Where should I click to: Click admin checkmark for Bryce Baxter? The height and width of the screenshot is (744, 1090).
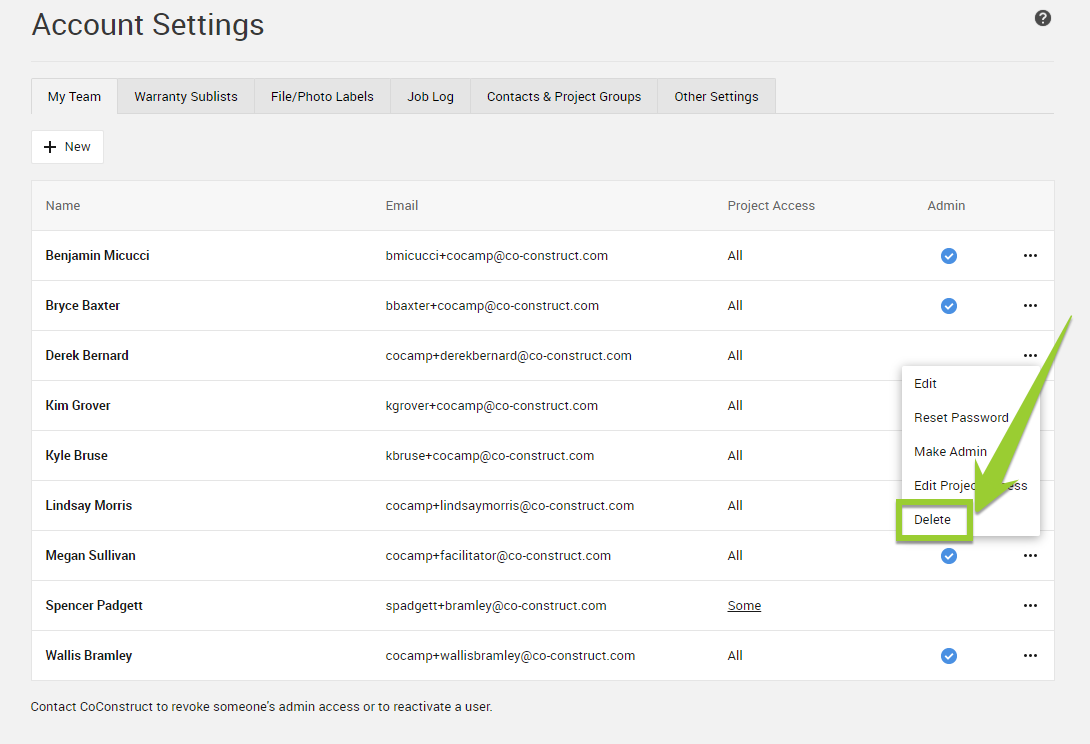coord(948,306)
